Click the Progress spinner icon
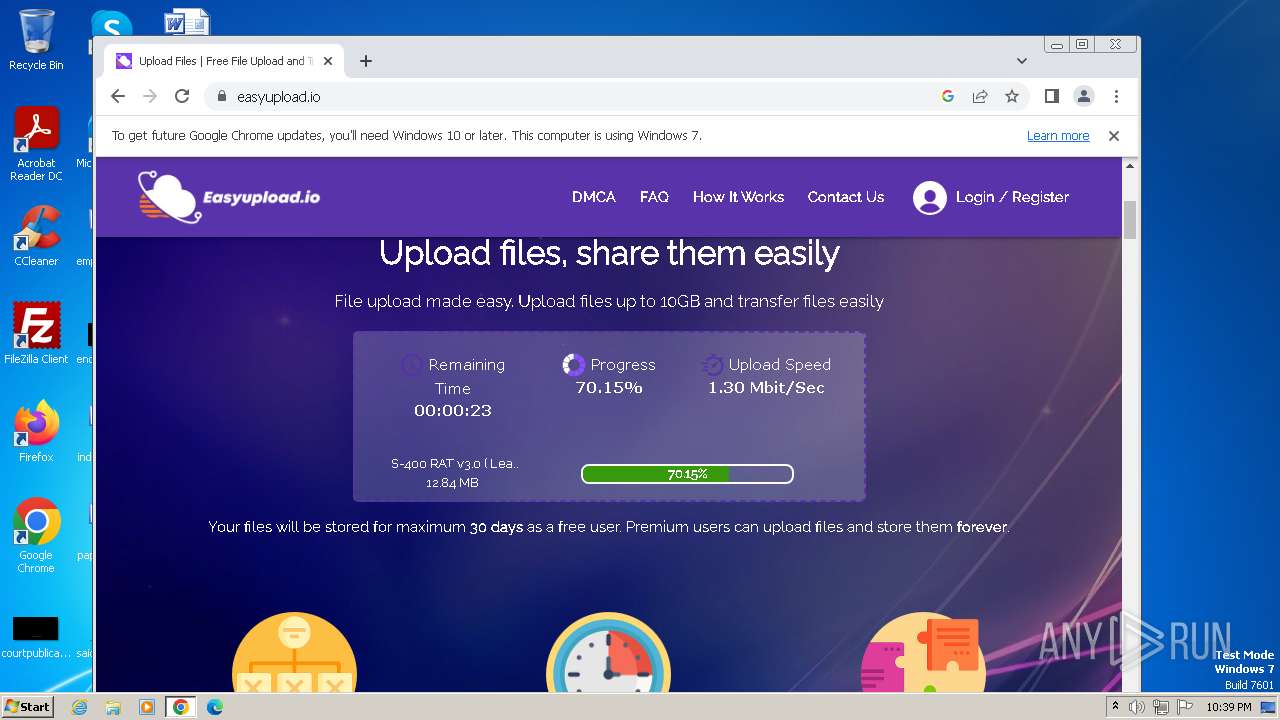 point(573,365)
